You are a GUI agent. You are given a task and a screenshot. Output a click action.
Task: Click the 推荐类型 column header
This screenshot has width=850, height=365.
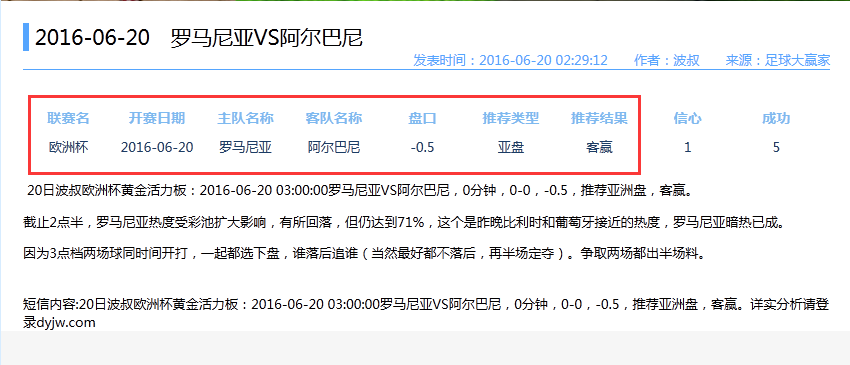511,118
